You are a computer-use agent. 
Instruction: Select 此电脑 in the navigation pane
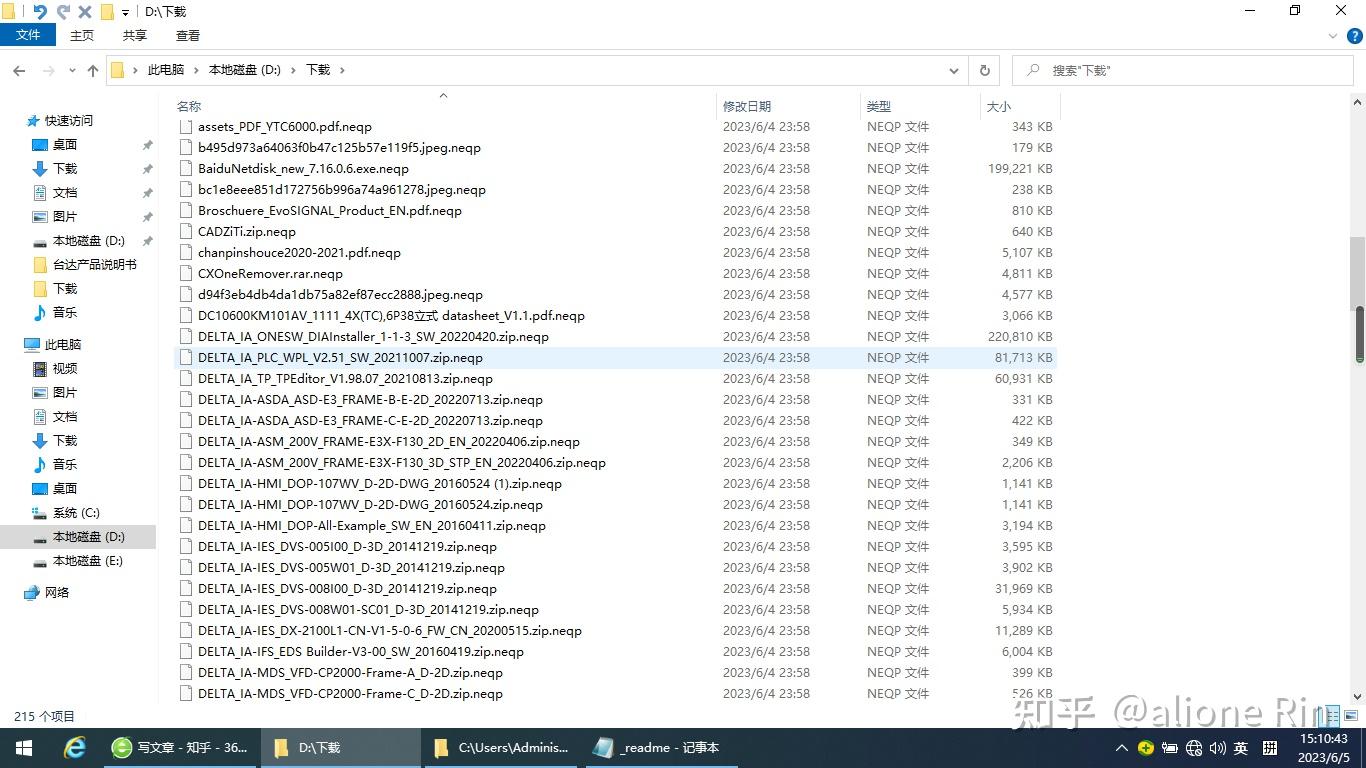(63, 344)
